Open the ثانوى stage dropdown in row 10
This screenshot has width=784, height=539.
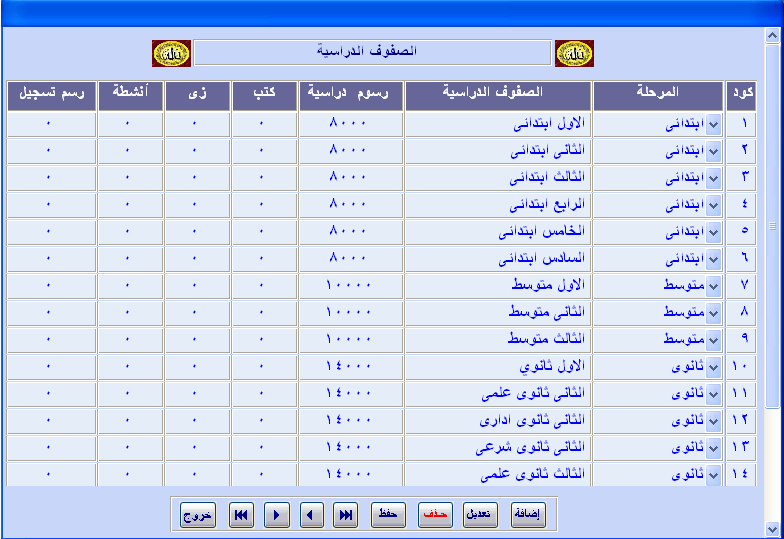tap(713, 367)
